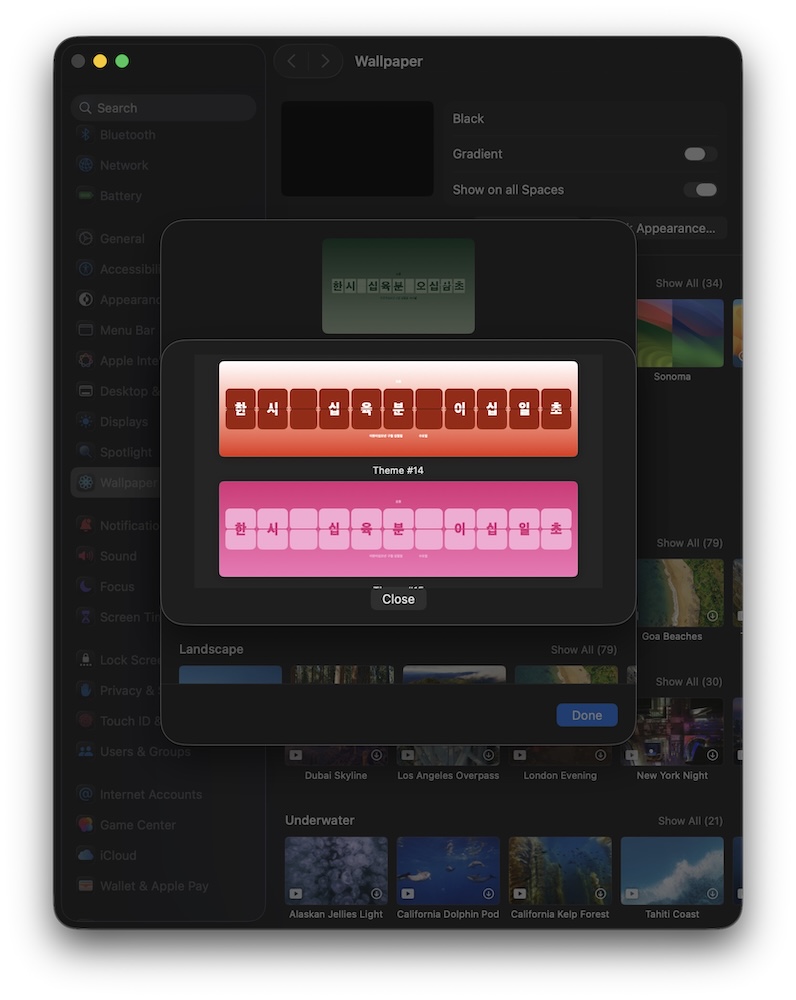
Task: Choose the pink theme thumbnail
Action: pyautogui.click(x=398, y=529)
